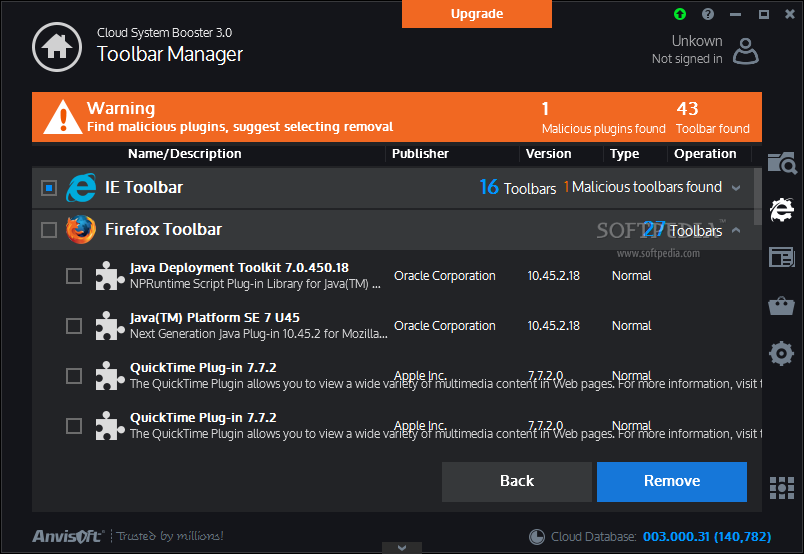Open the user account avatar icon
The width and height of the screenshot is (804, 554).
pyautogui.click(x=746, y=51)
